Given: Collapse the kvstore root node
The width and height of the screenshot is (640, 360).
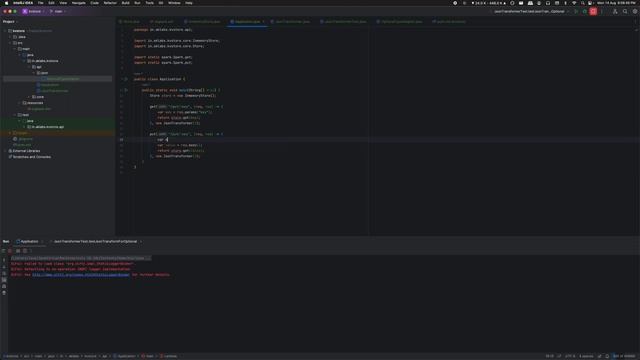Looking at the screenshot, I should (5, 31).
